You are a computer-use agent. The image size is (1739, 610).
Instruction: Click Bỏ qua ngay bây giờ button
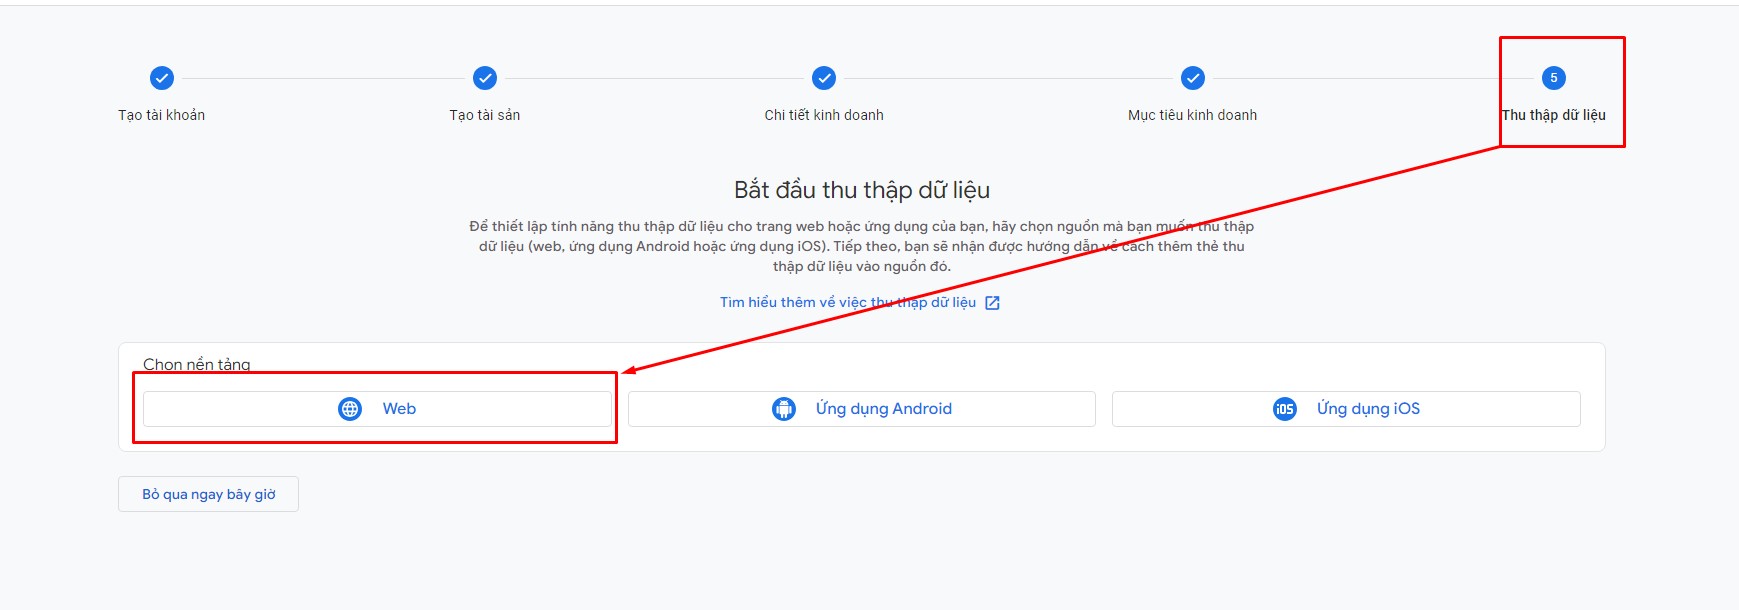[x=208, y=494]
